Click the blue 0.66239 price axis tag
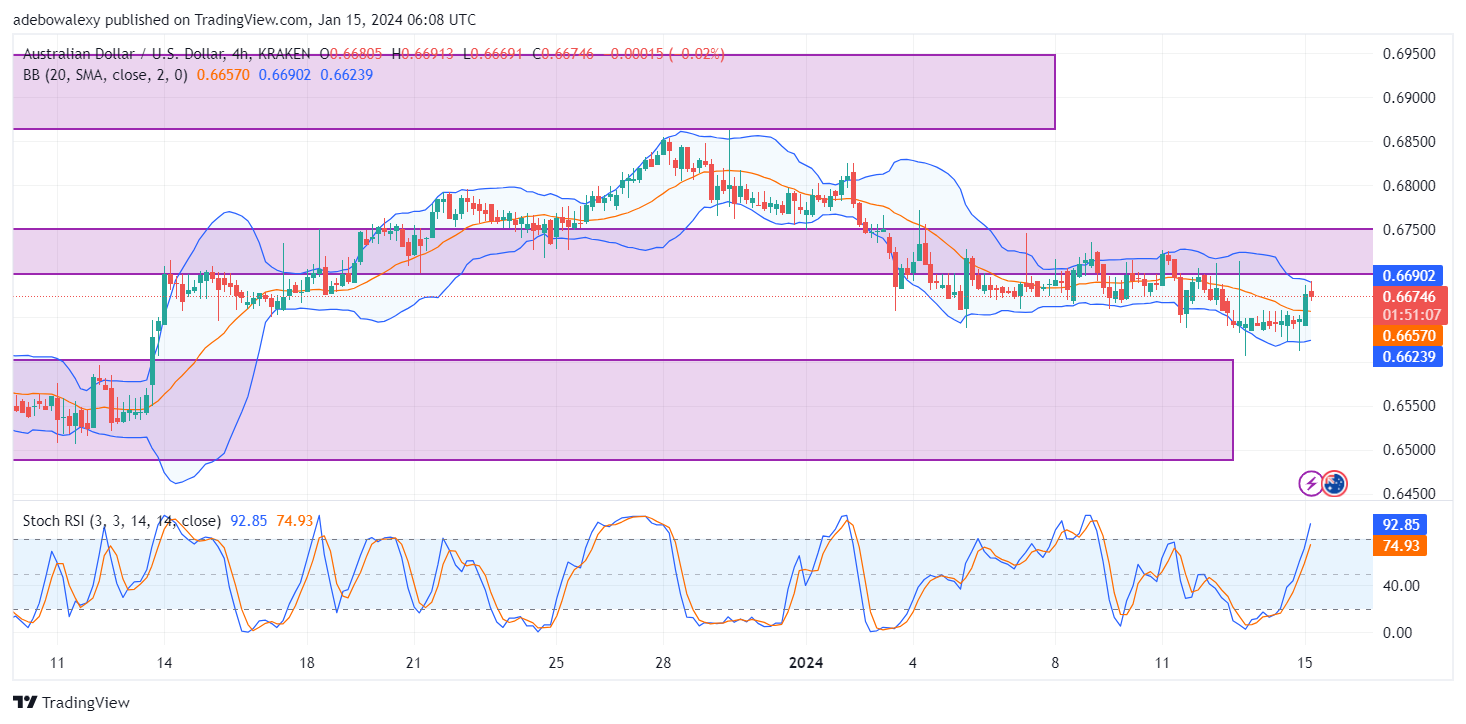The image size is (1466, 724). pos(1408,358)
